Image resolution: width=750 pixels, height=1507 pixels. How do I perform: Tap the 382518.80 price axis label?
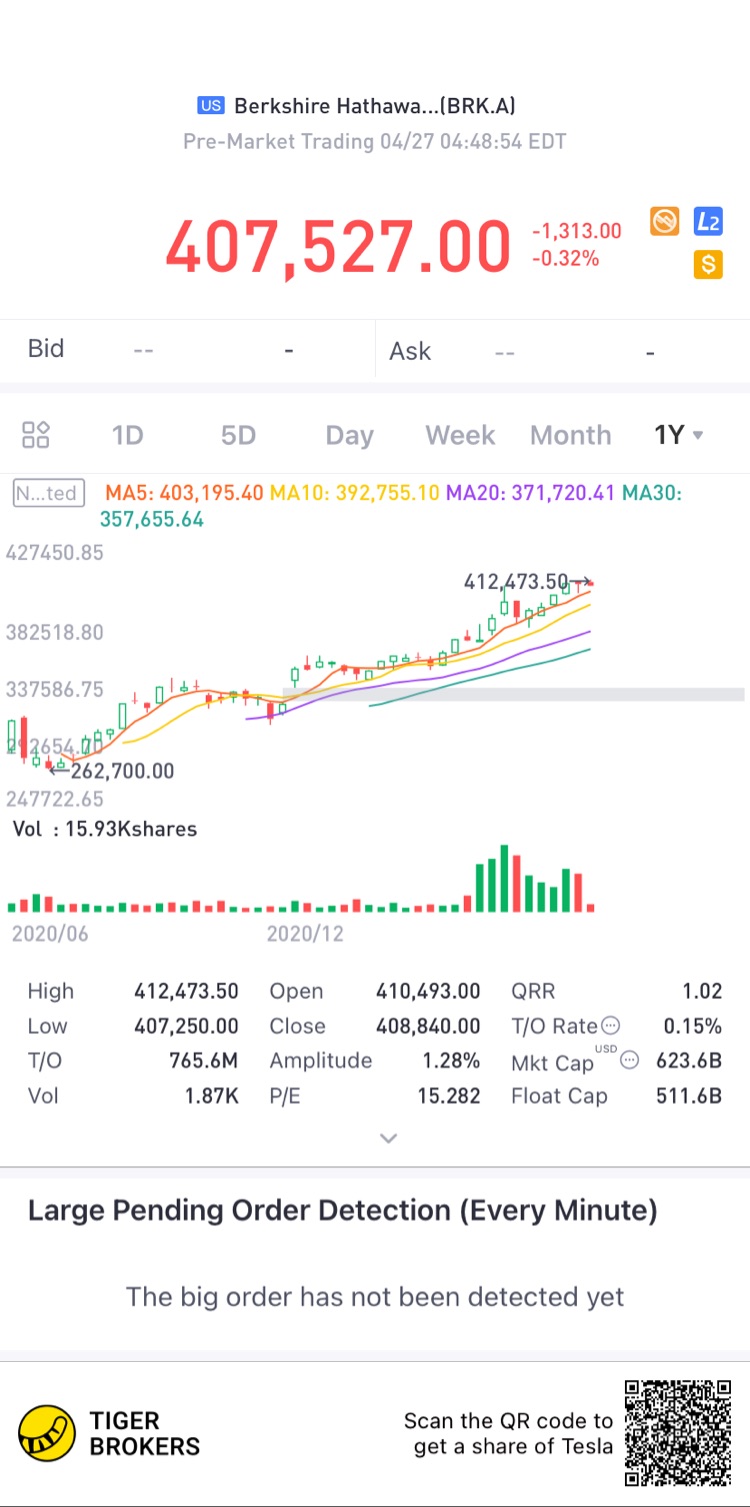[x=55, y=632]
